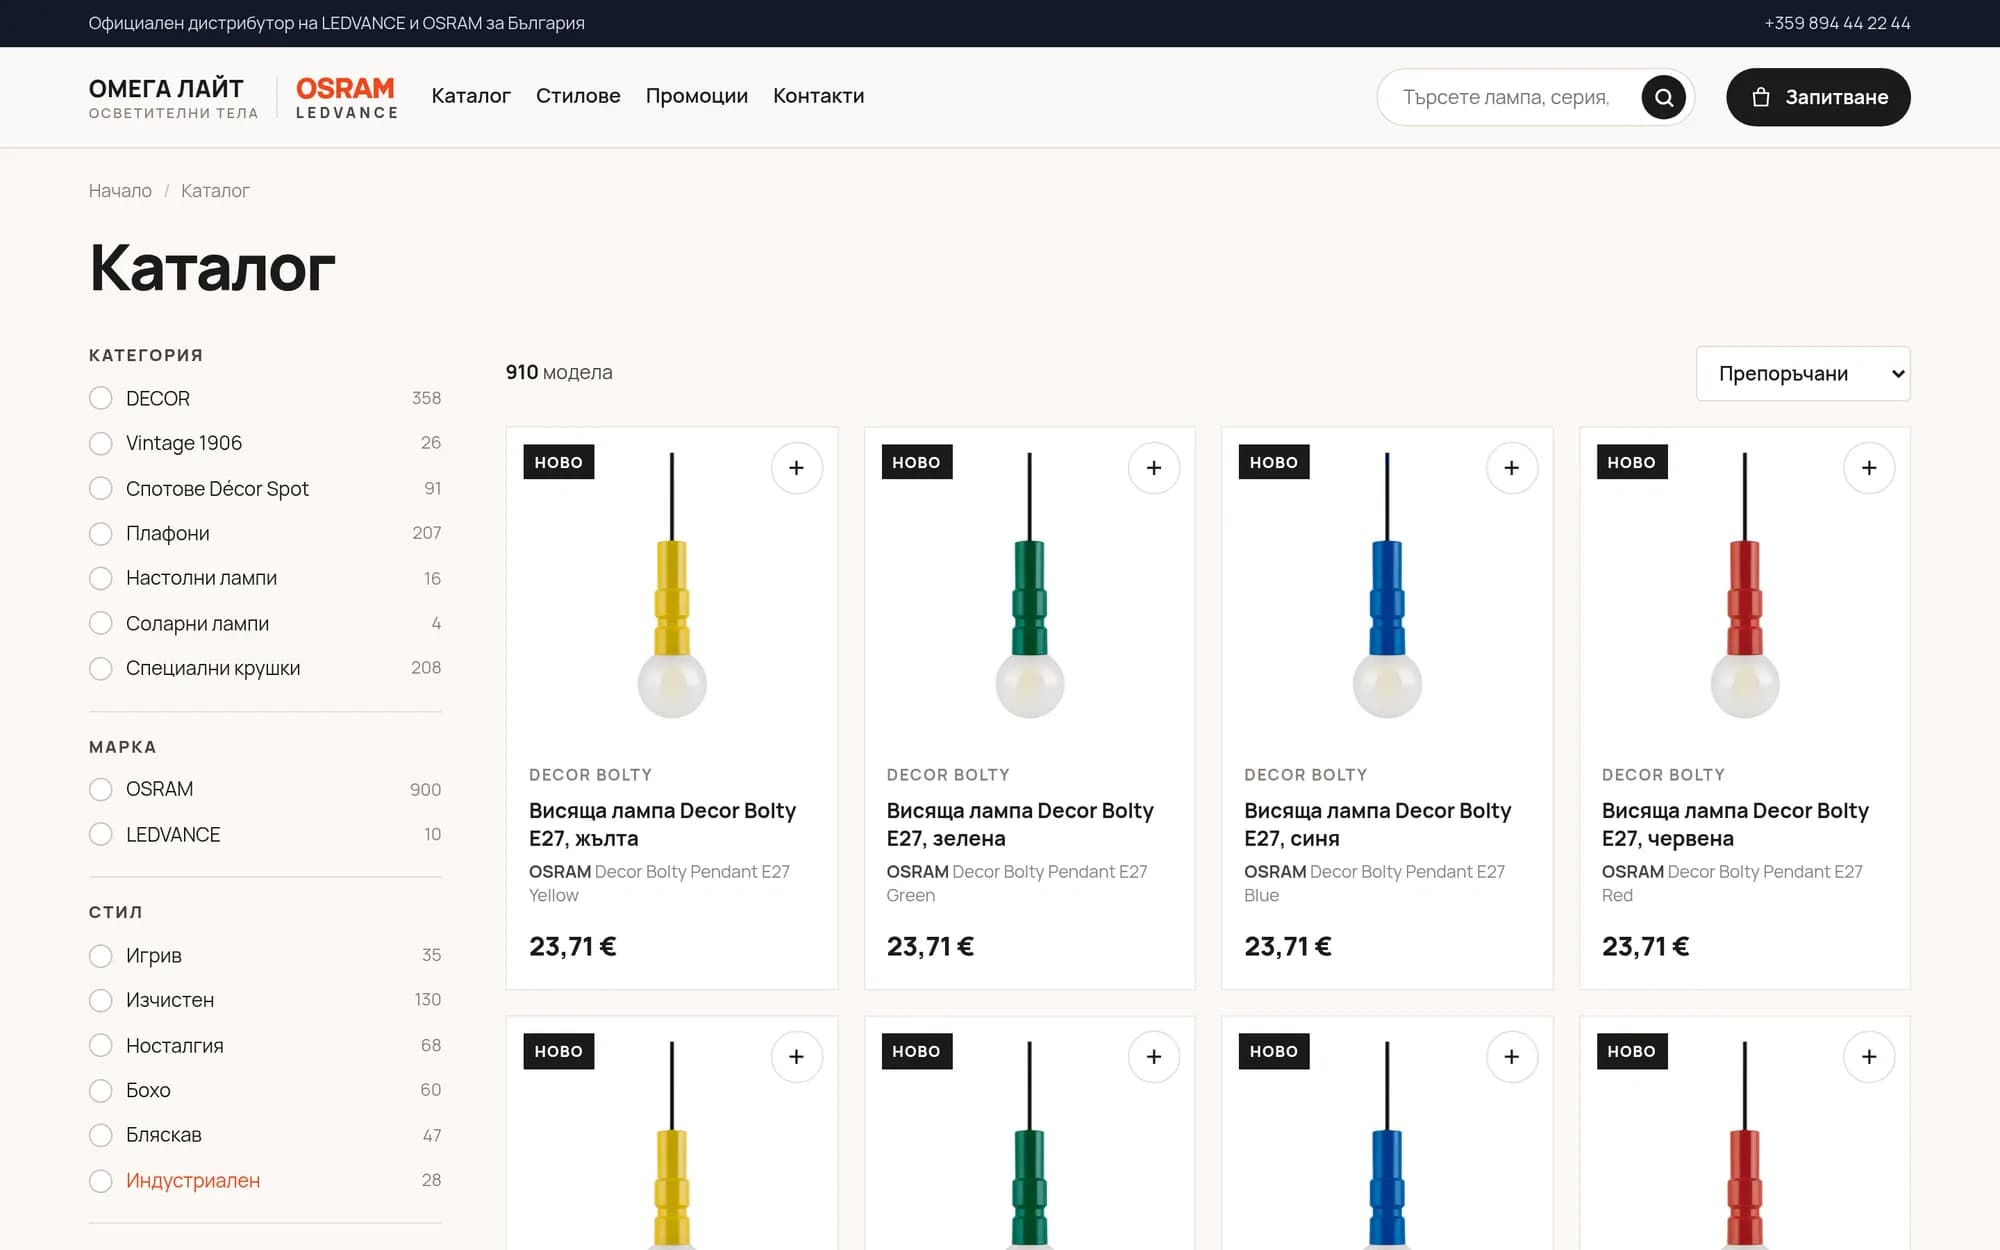
Task: Select the Носталгия style filter
Action: [264, 1045]
